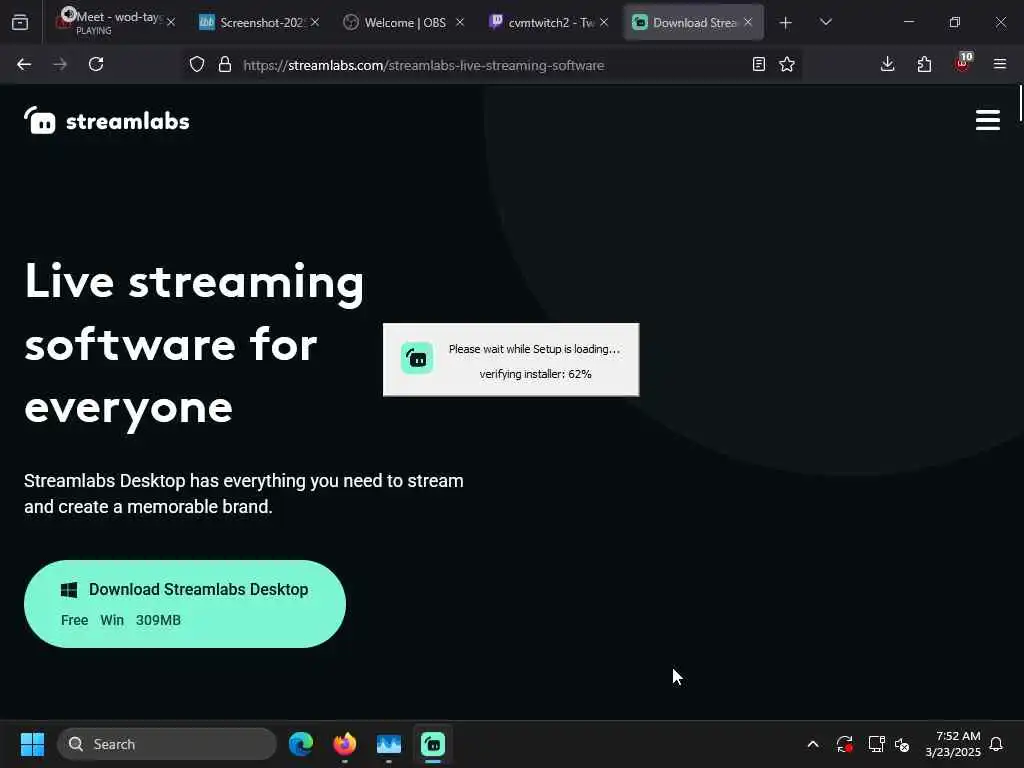
Task: Click Download Streamlabs Desktop button
Action: click(185, 603)
